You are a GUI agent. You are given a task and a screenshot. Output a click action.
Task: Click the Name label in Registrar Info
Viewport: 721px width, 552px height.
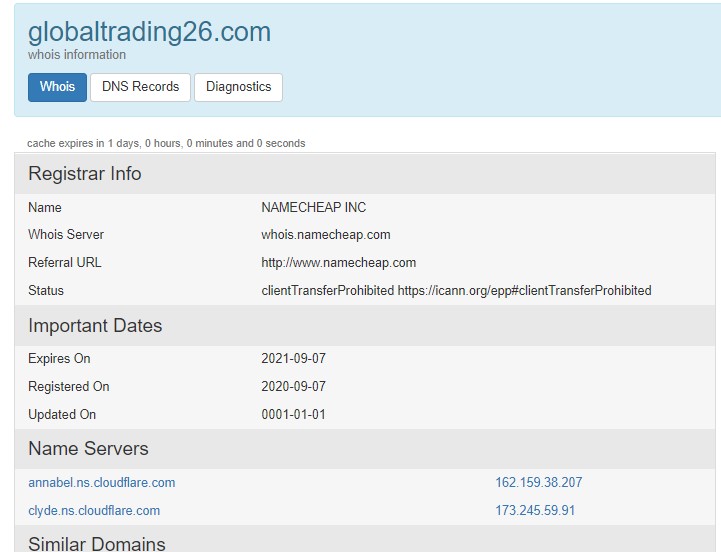pos(45,207)
